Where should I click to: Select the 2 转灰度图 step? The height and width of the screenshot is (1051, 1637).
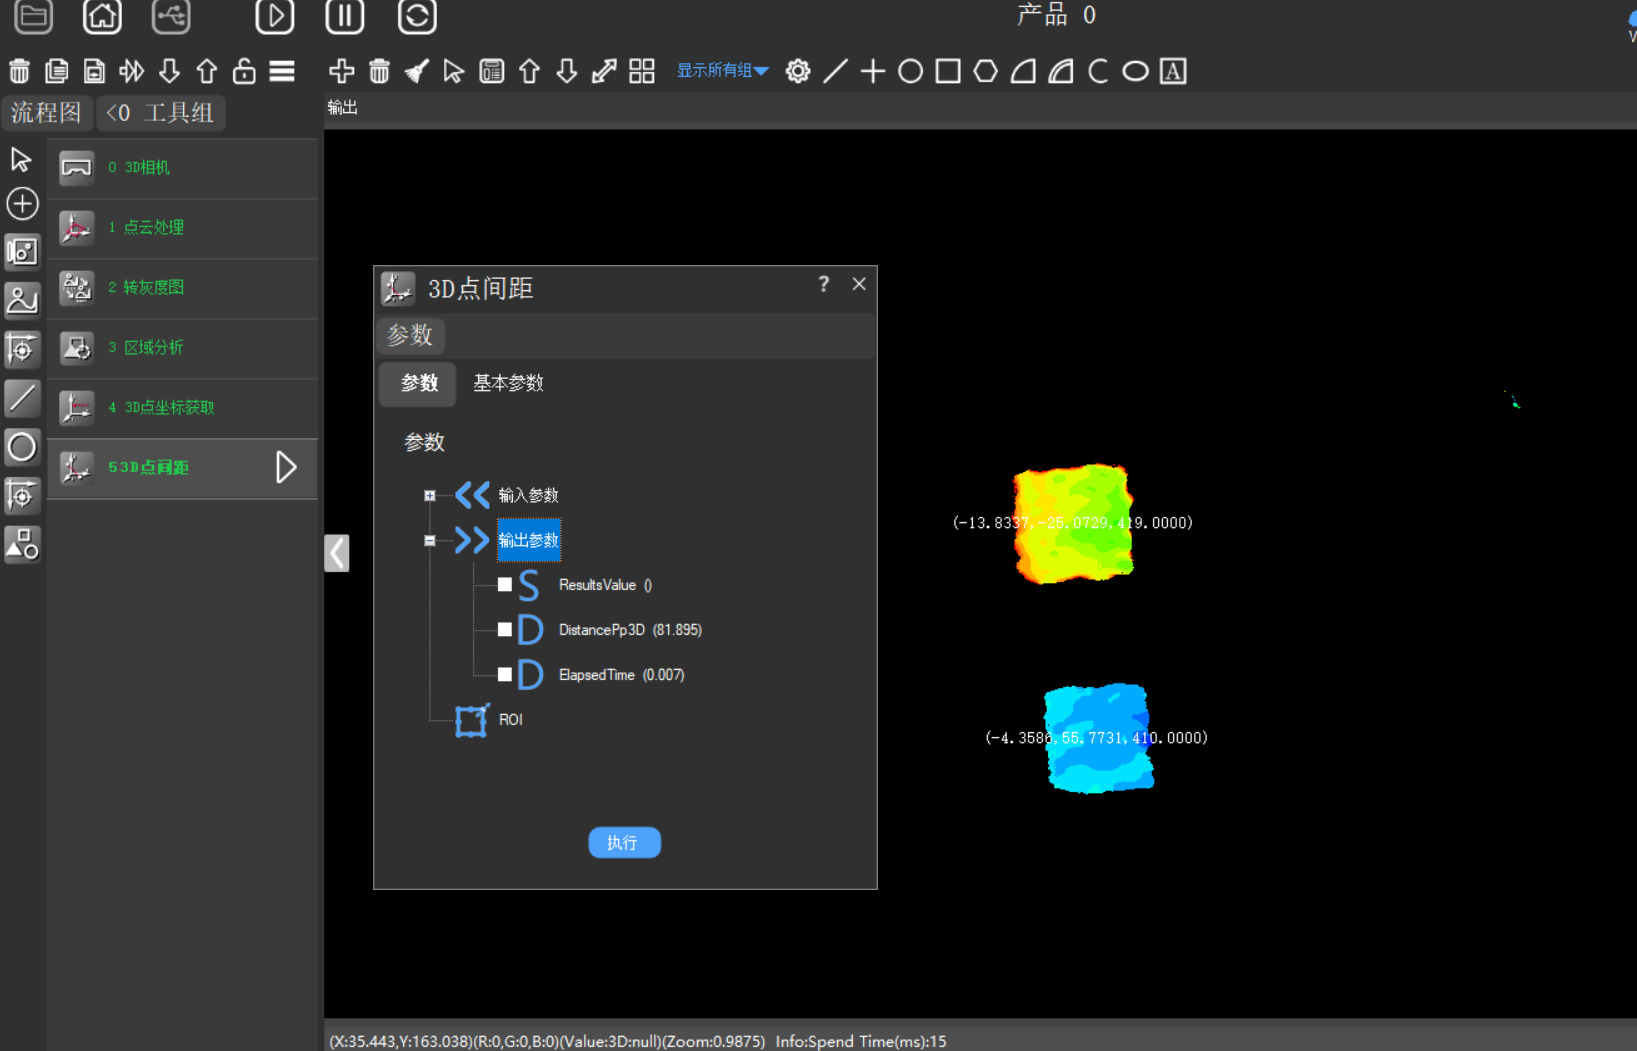pyautogui.click(x=183, y=288)
